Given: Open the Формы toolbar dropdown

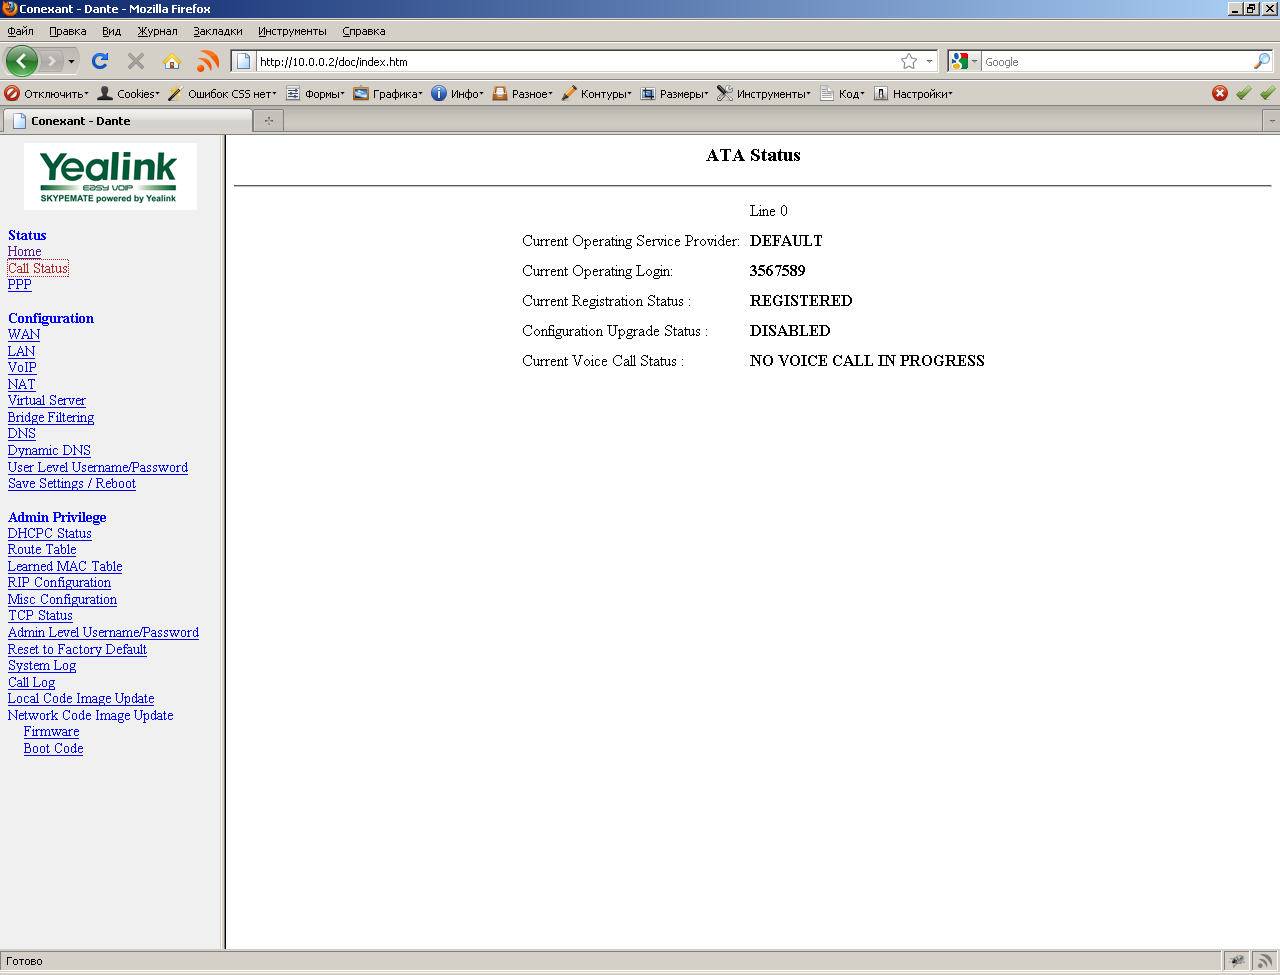Looking at the screenshot, I should pos(315,93).
